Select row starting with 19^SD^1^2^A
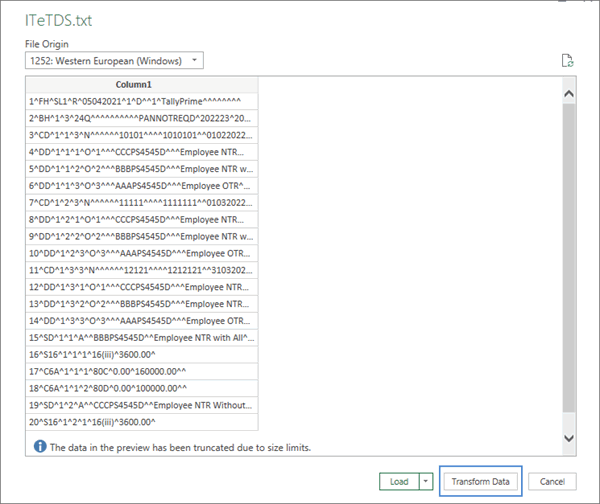The width and height of the screenshot is (600, 504). point(142,405)
